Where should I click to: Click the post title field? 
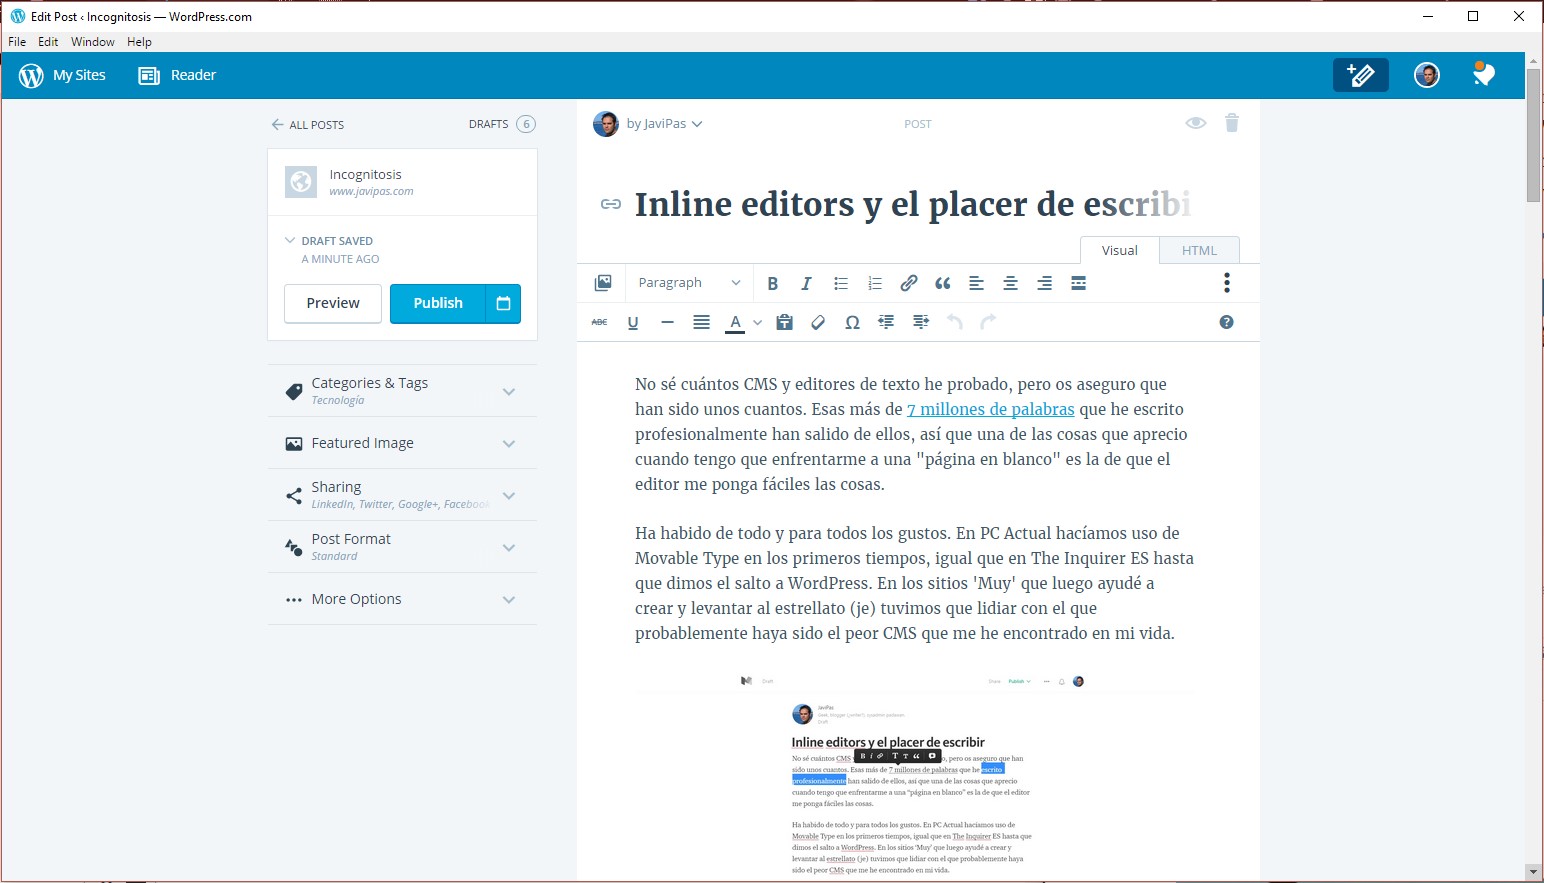coord(912,204)
